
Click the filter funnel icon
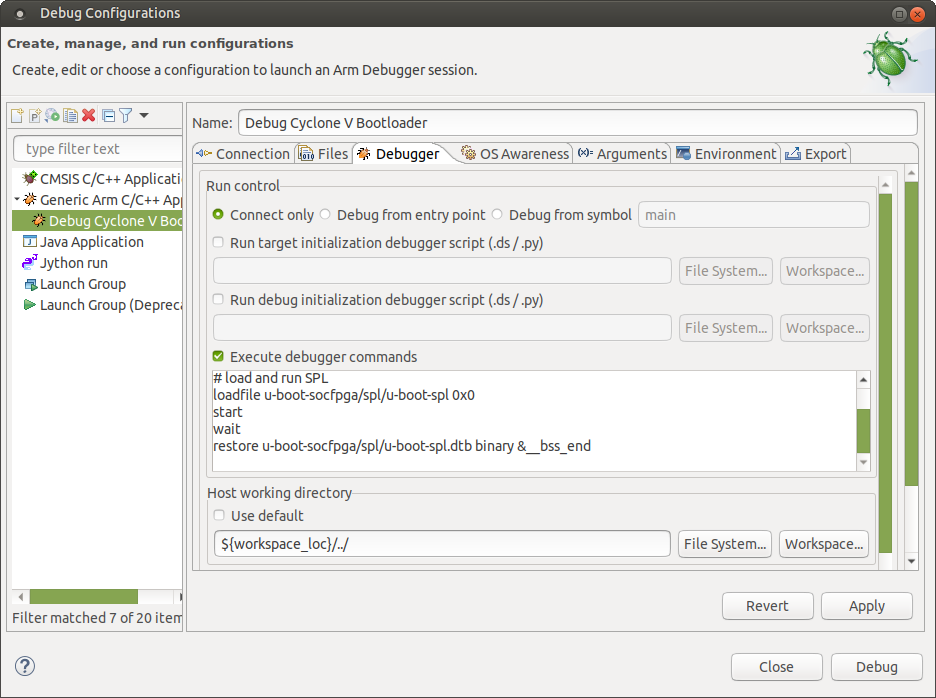[x=125, y=116]
